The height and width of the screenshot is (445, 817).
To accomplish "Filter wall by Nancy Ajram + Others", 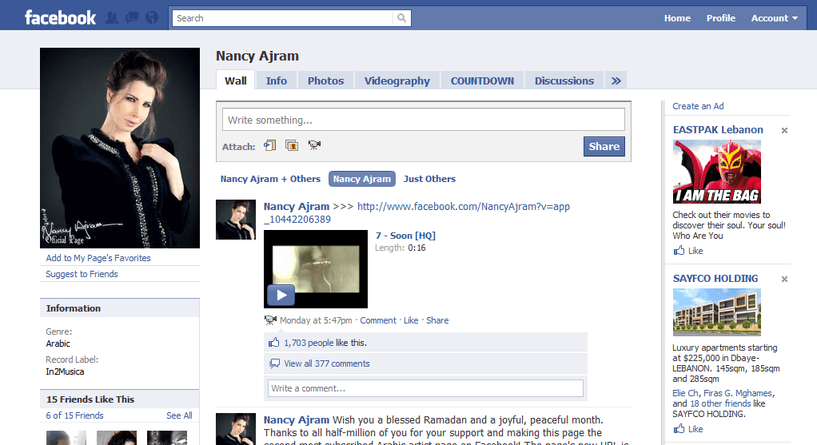I will click(x=270, y=179).
